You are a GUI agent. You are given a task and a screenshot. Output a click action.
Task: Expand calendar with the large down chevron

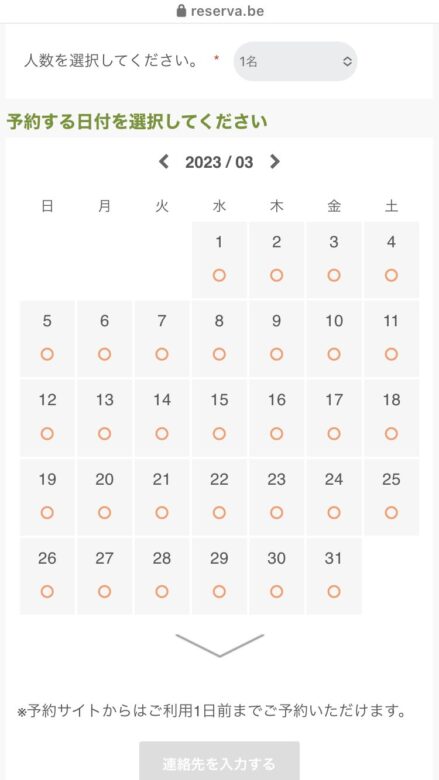[220, 645]
